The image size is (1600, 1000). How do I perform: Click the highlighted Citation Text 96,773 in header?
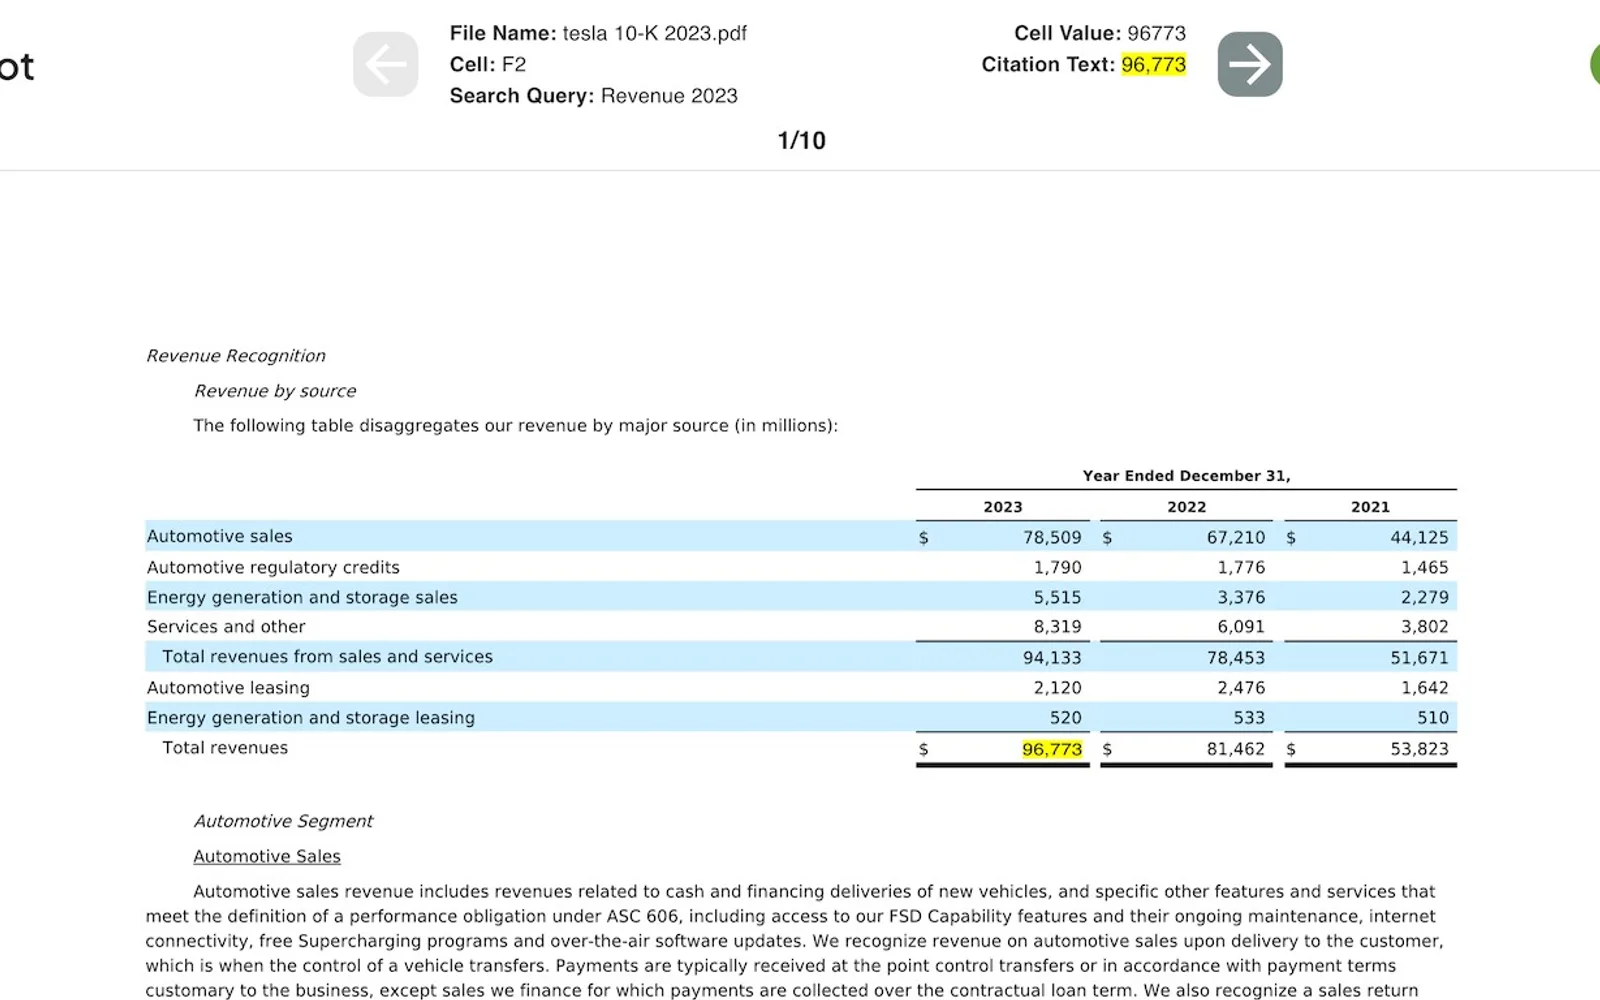click(1154, 64)
